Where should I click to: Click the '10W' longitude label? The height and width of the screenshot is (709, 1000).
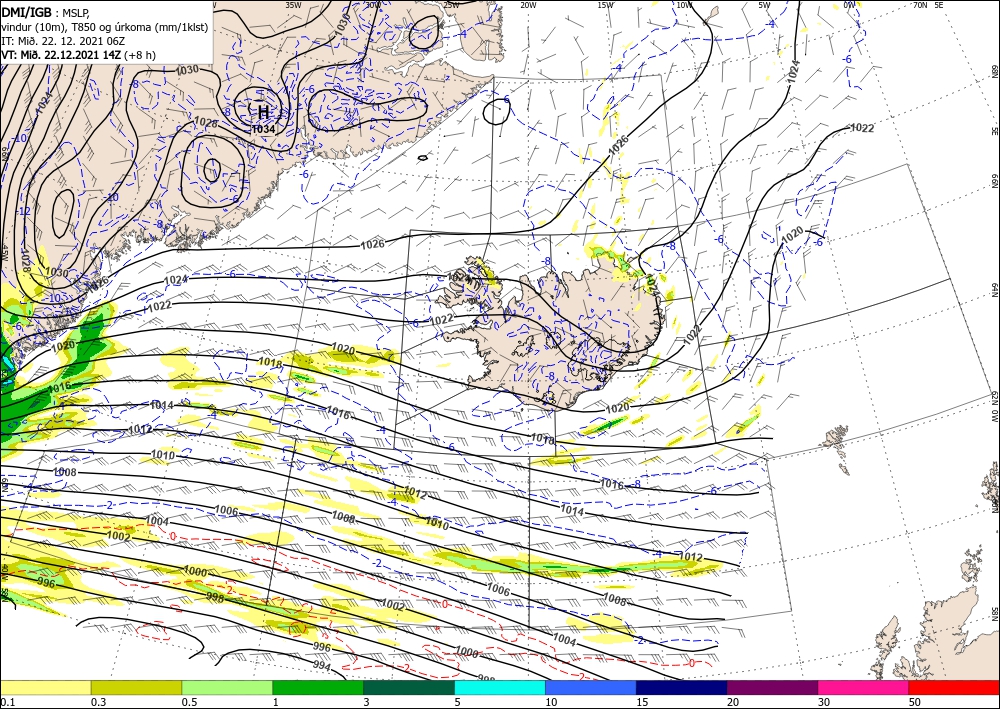point(684,4)
